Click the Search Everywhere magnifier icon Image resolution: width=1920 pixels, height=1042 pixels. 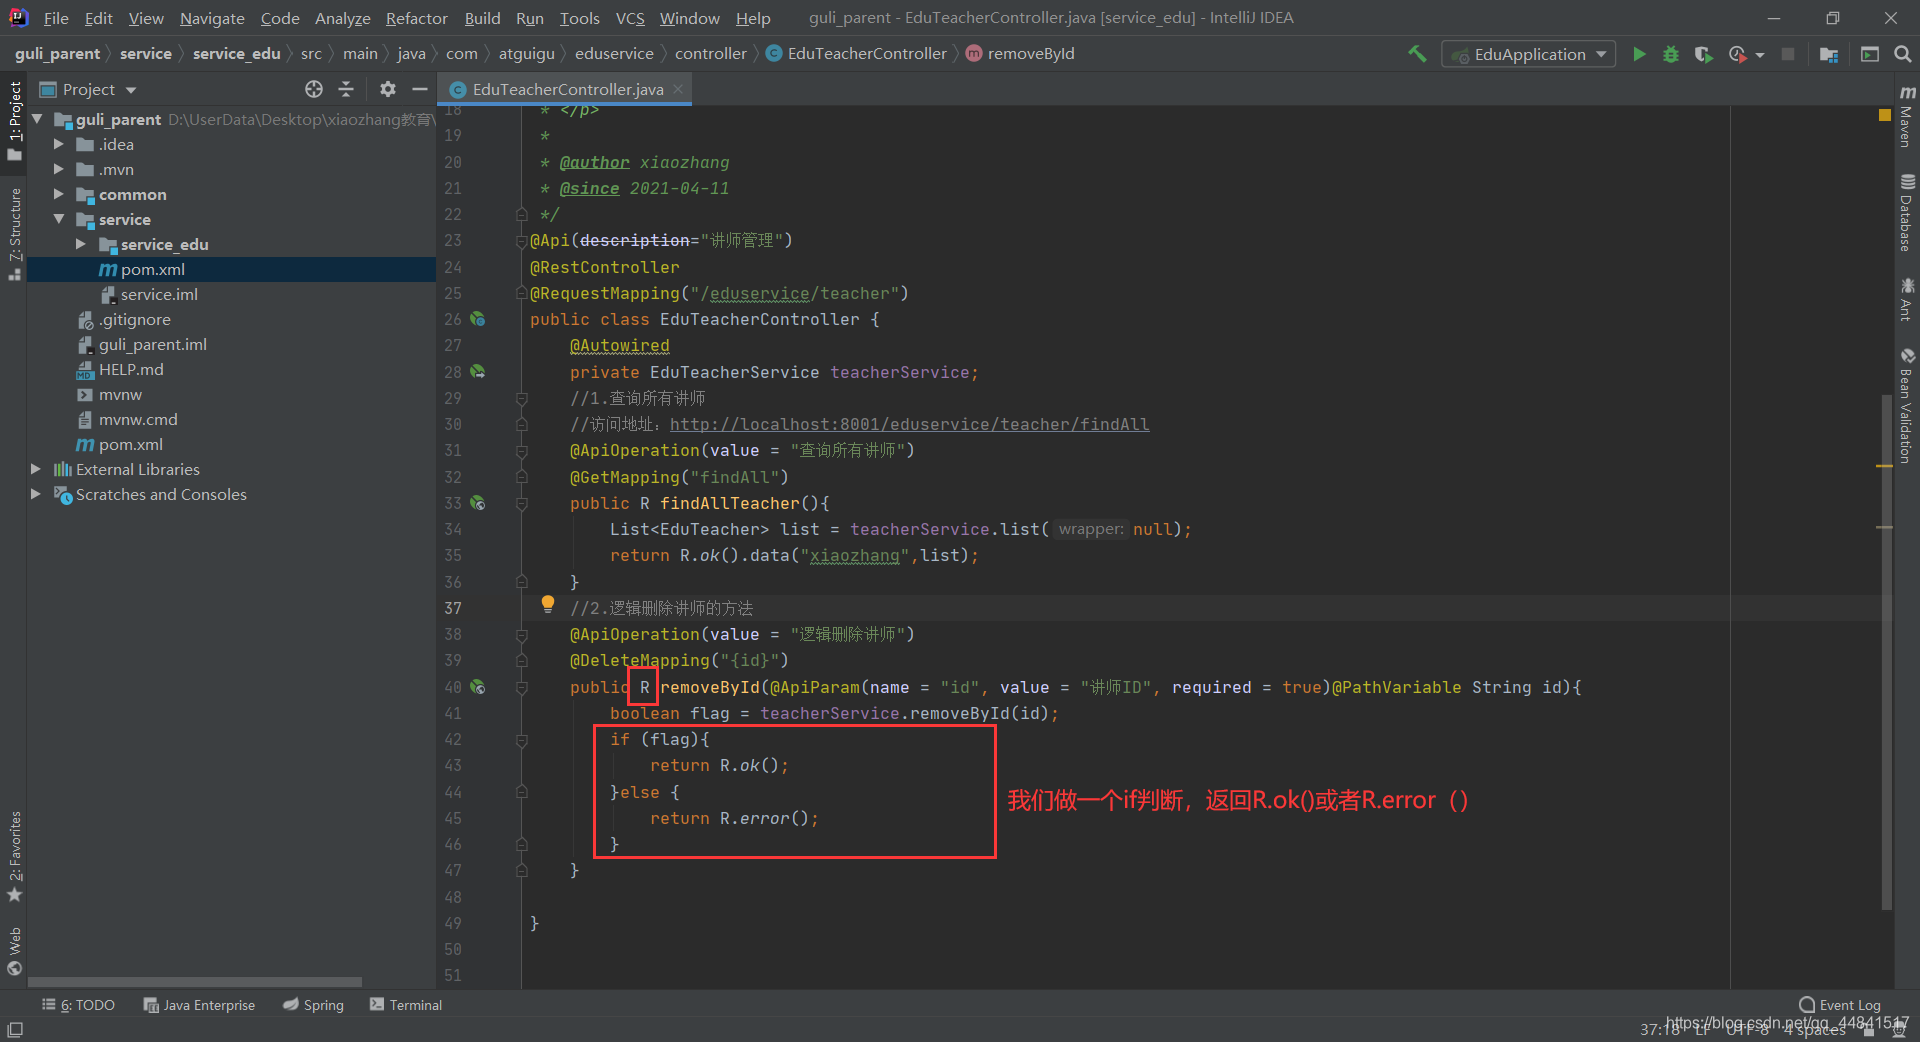click(1902, 54)
